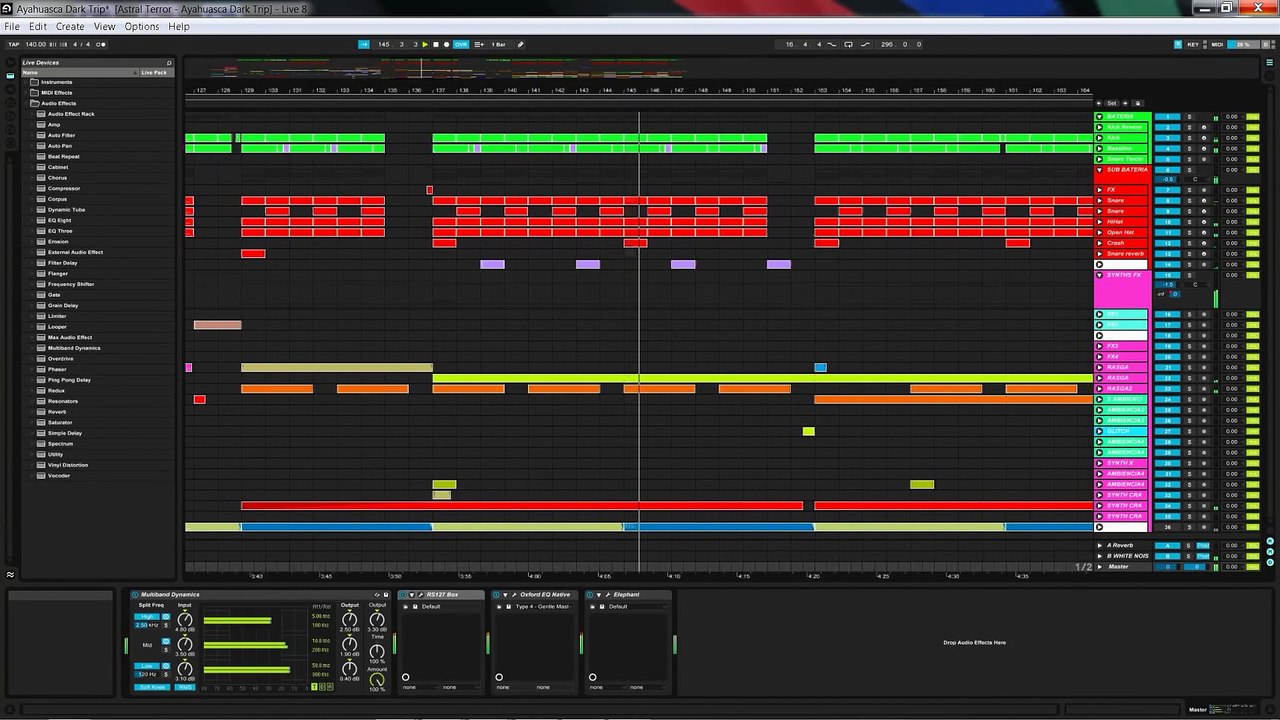Fold Elephant device with triangle
Screen dimensions: 1280x720
click(x=599, y=594)
